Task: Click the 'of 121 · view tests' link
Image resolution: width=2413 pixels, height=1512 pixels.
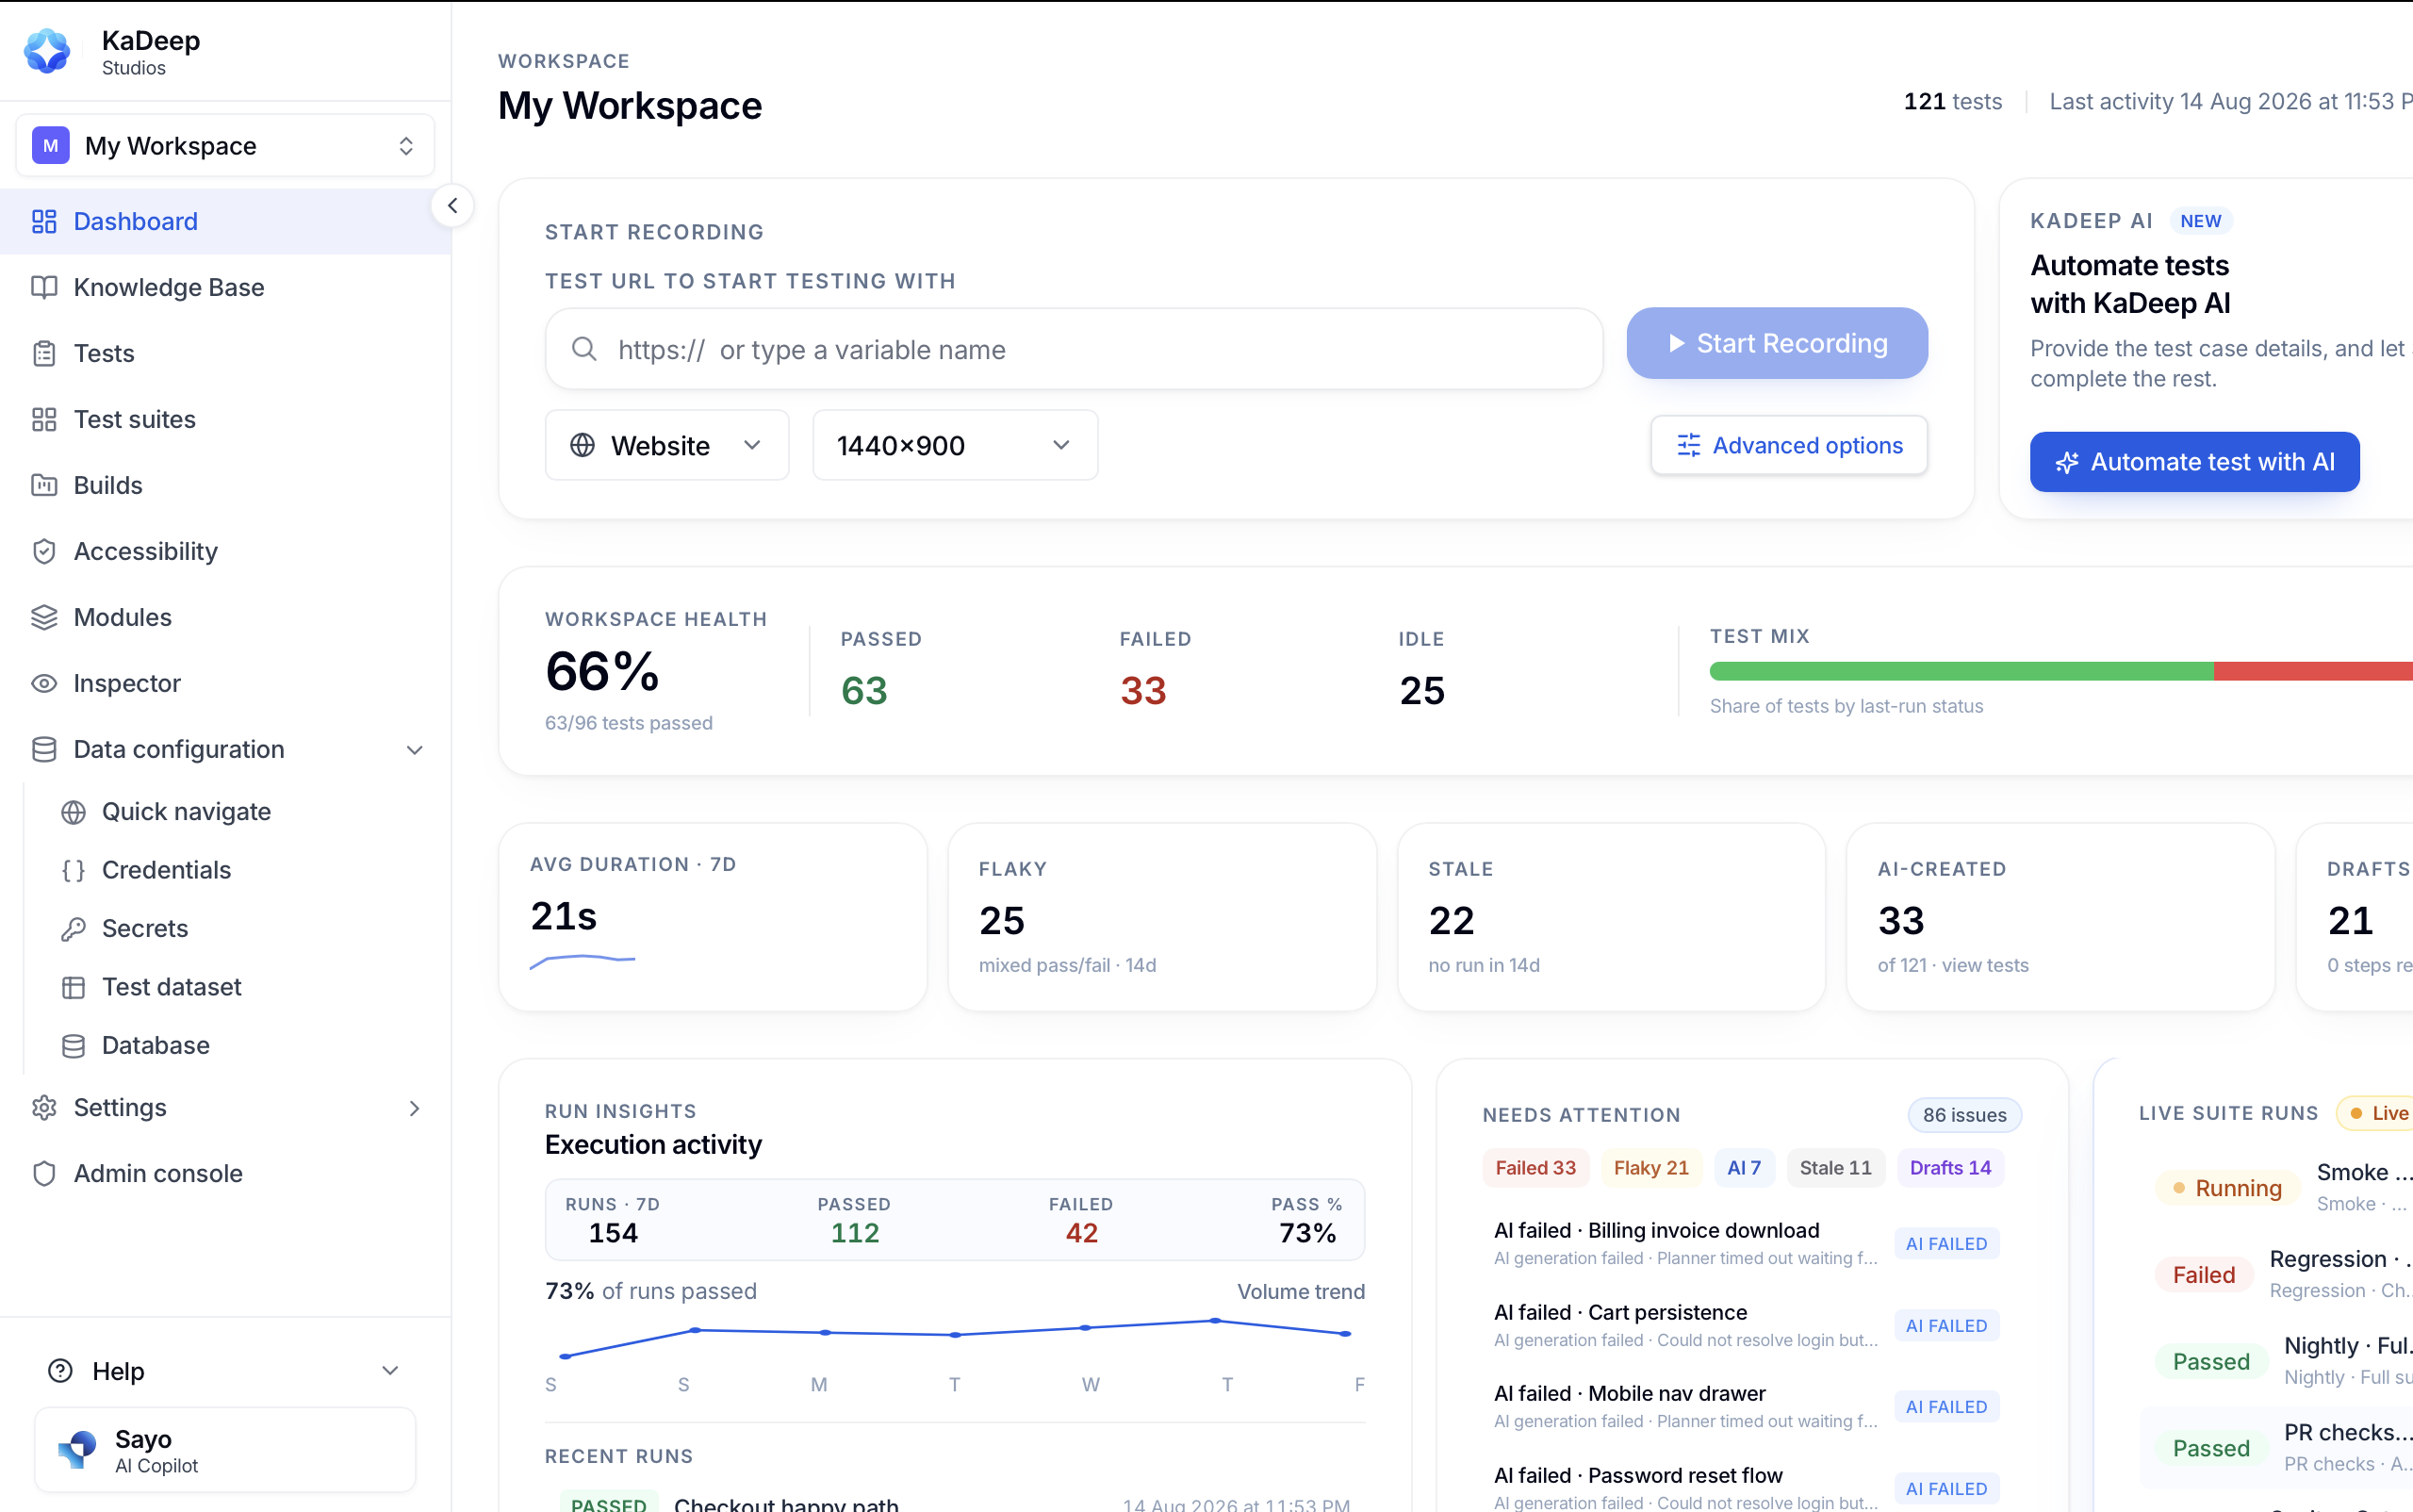Action: click(x=1953, y=965)
